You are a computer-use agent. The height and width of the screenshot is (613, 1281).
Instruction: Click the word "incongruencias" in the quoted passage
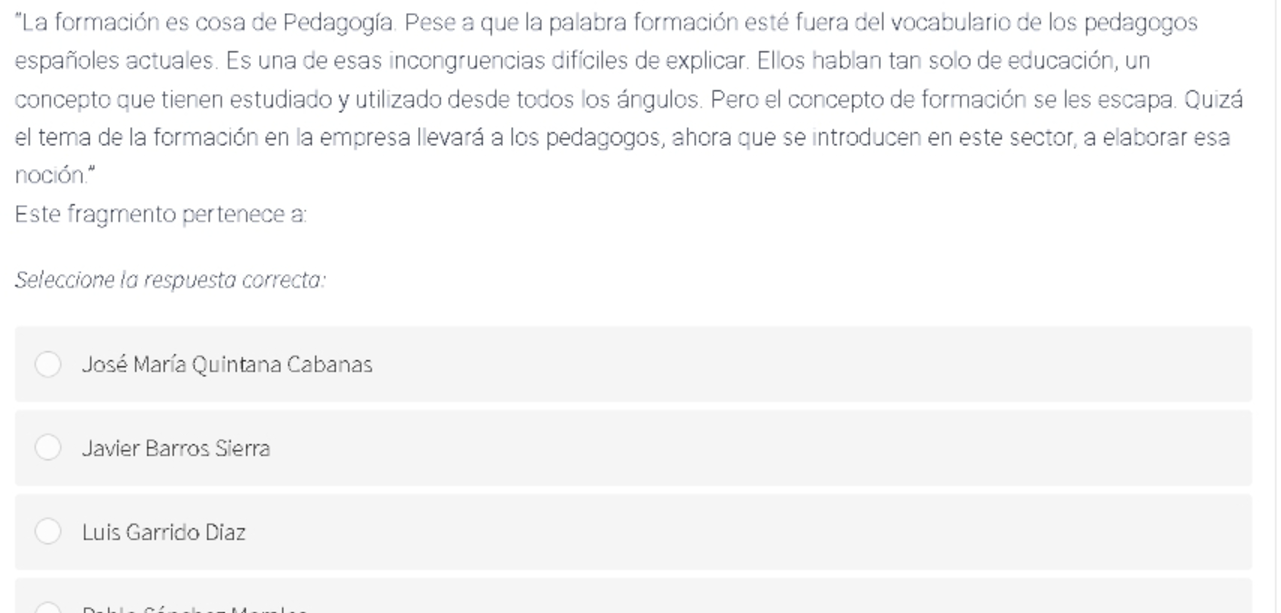[455, 61]
